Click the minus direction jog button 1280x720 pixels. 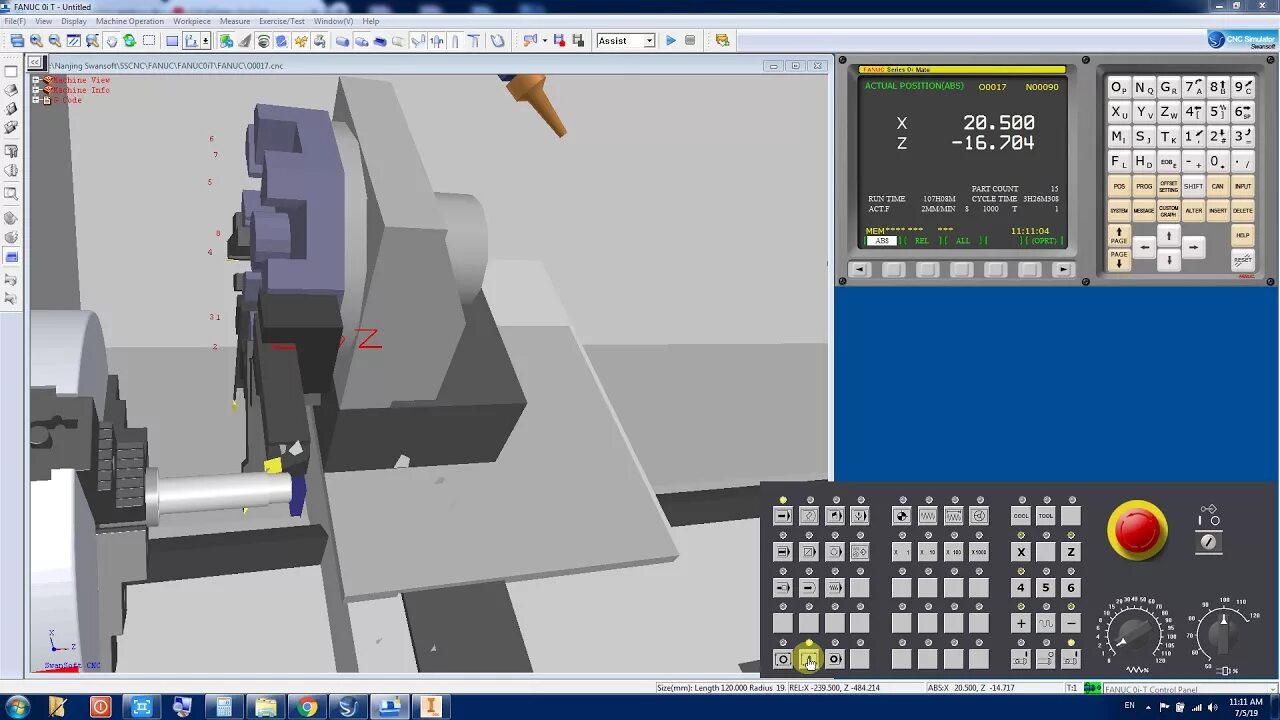click(x=1071, y=623)
